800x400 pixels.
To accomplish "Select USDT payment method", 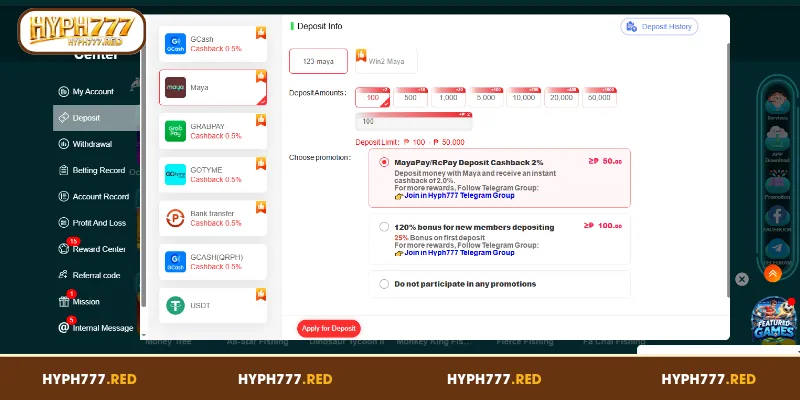I will coord(213,306).
